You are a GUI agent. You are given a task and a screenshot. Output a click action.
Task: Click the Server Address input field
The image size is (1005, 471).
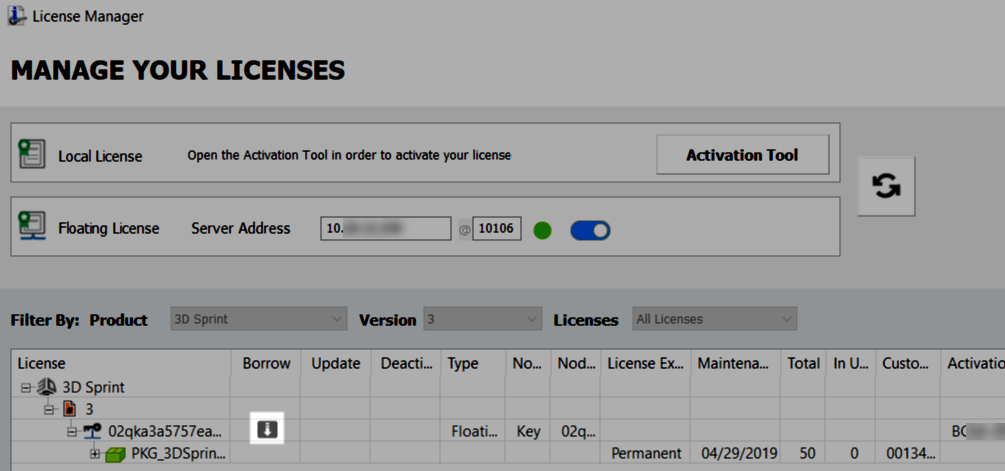coord(386,229)
